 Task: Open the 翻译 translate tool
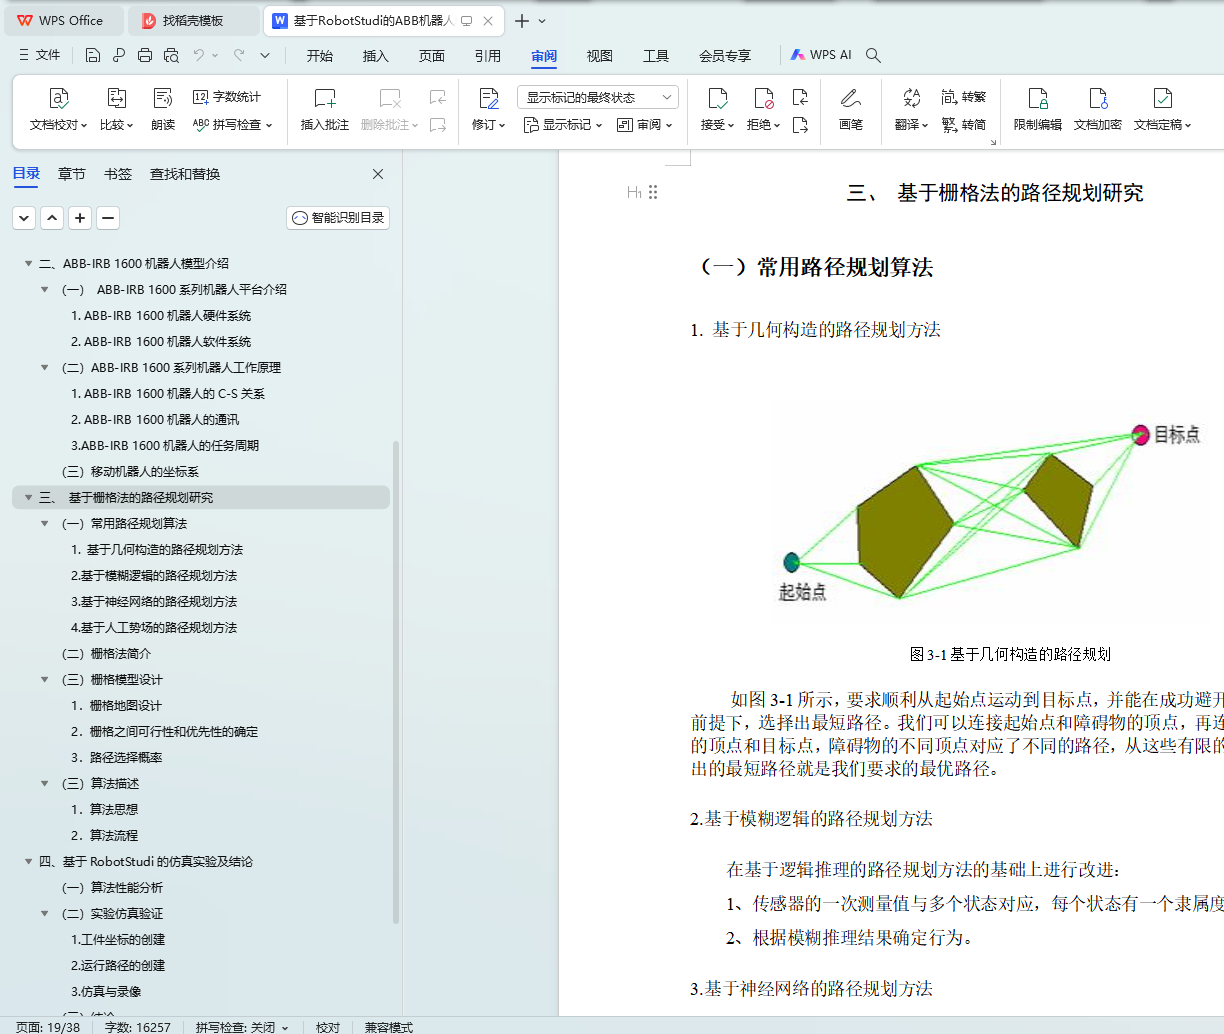click(x=911, y=110)
